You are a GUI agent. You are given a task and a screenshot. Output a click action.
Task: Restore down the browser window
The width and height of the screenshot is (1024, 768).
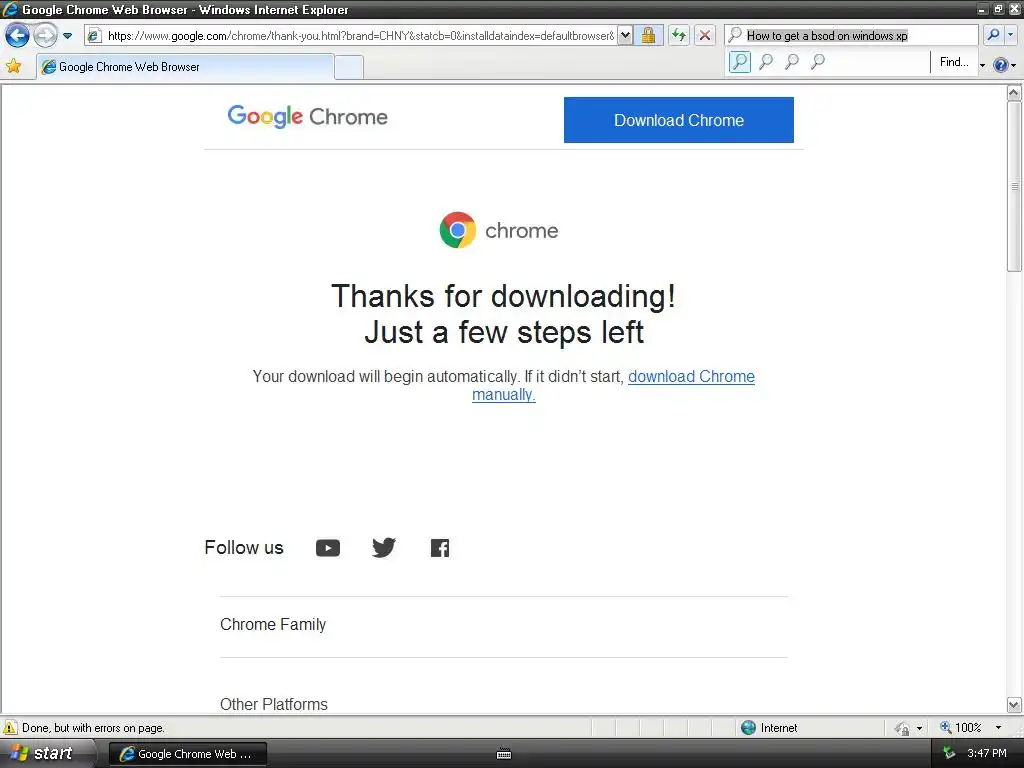pos(999,9)
